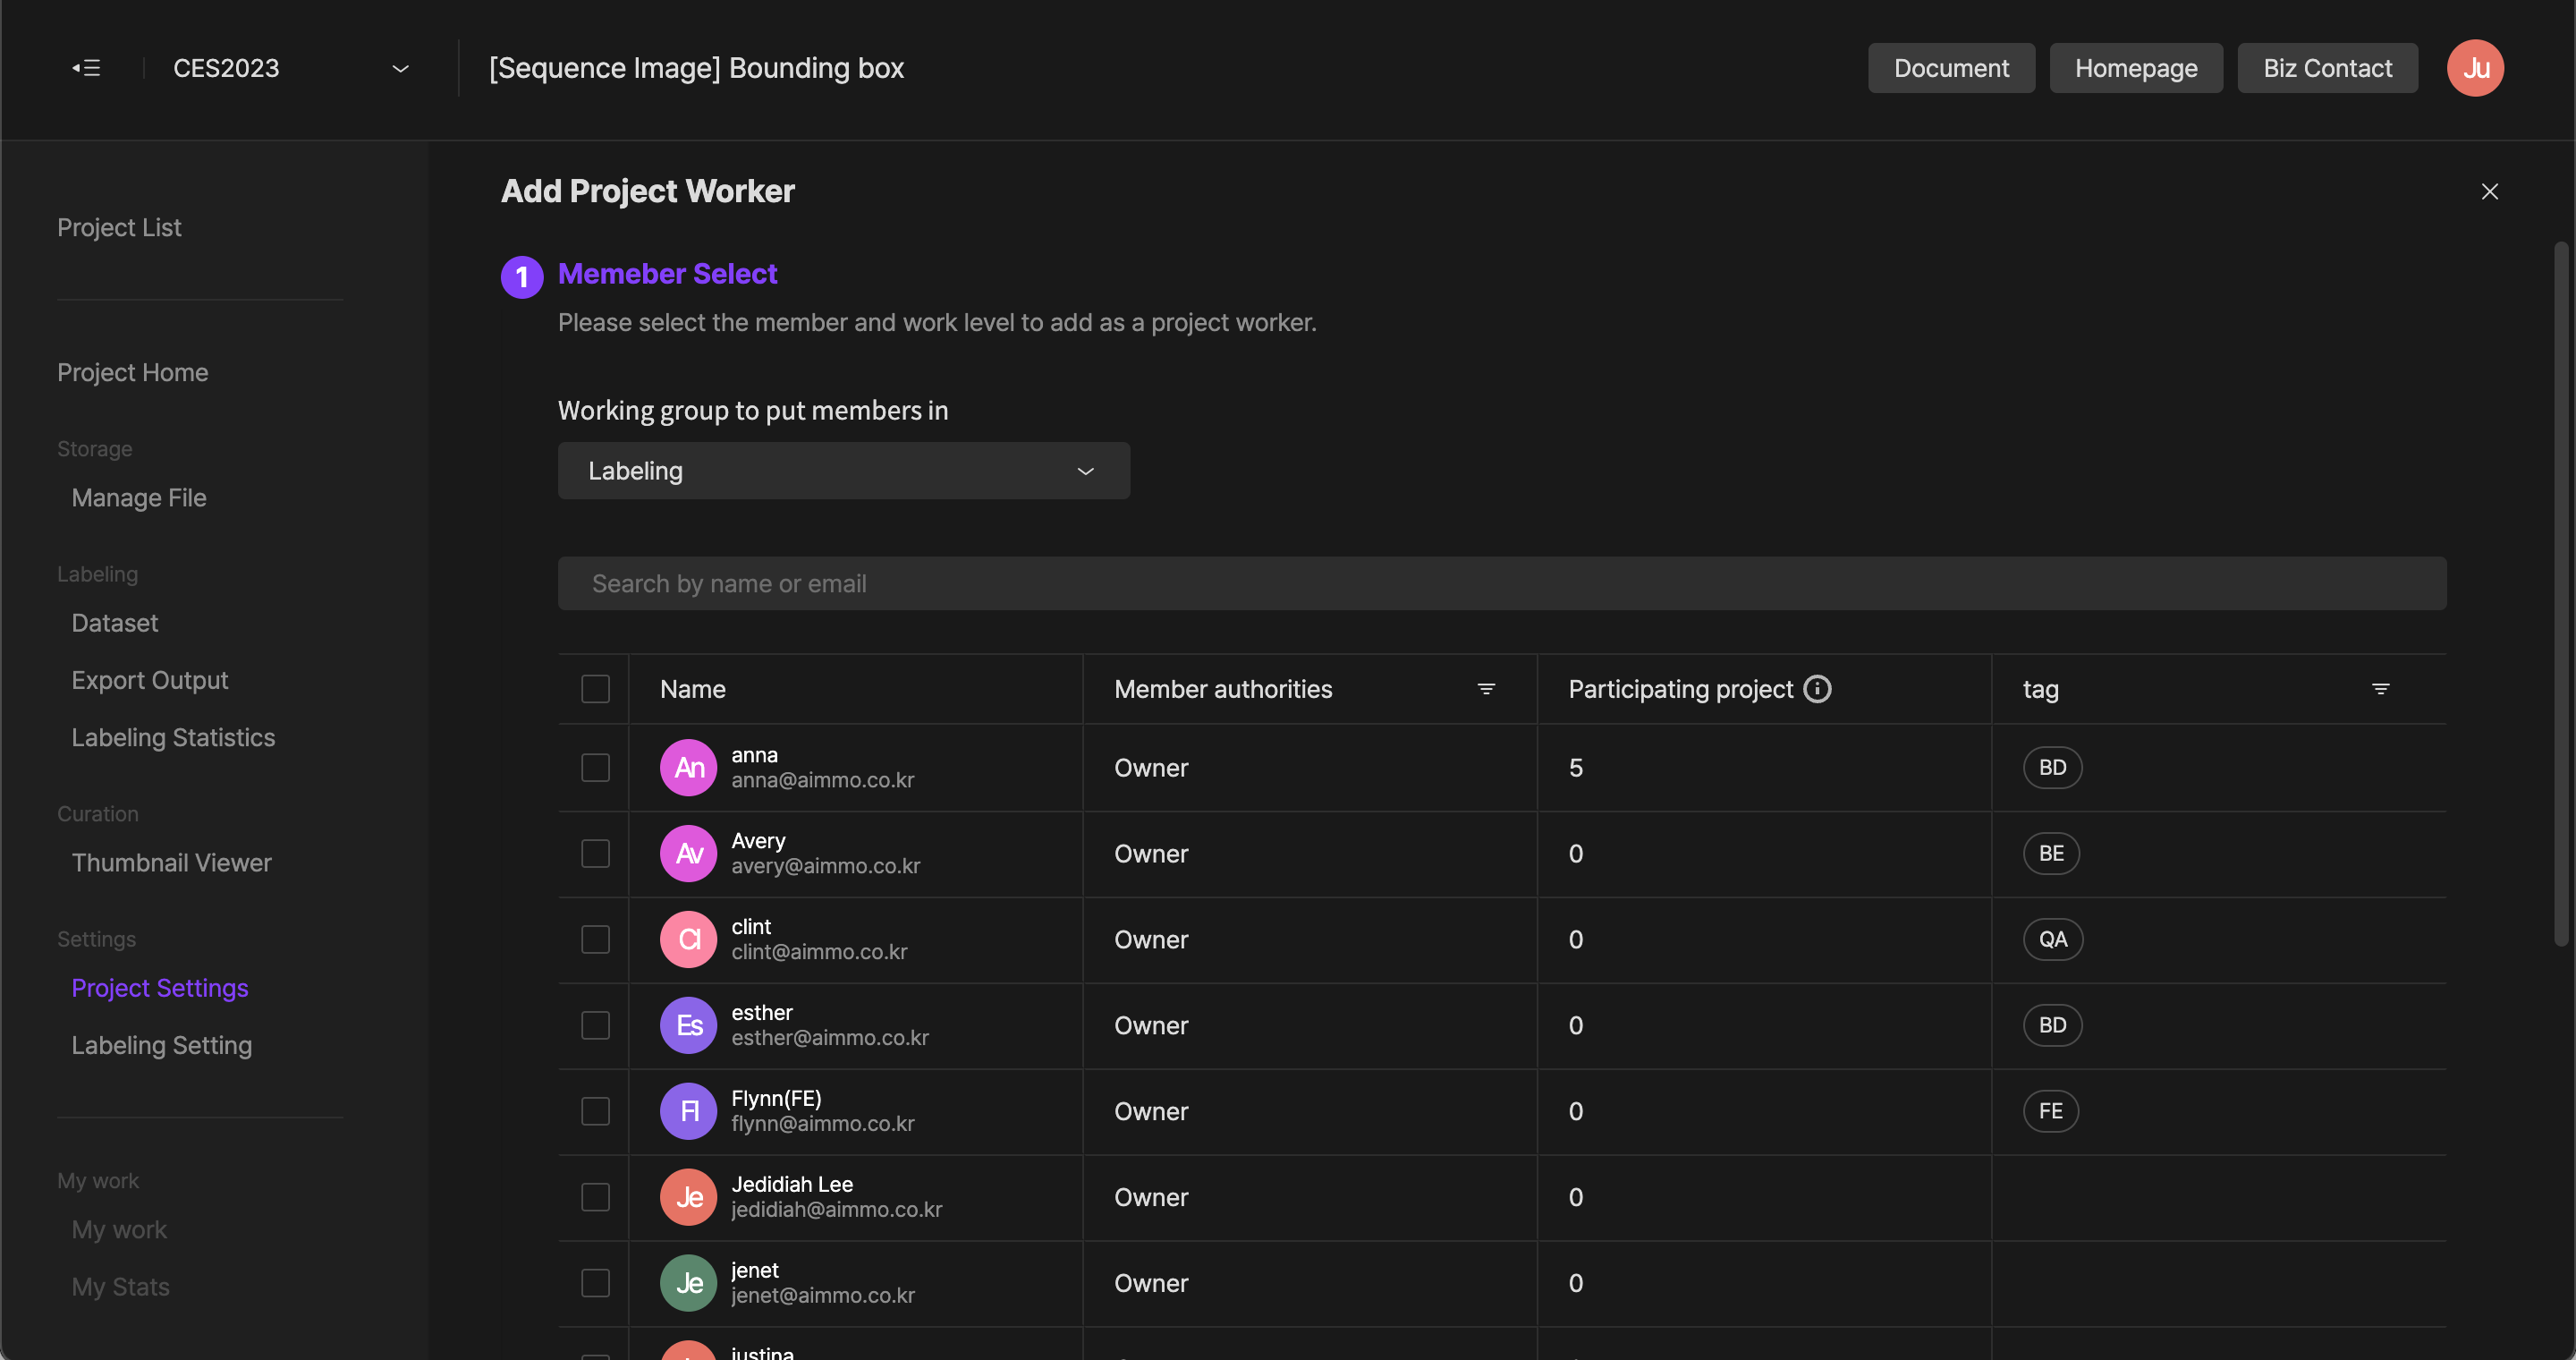Focus the search by name or email field
This screenshot has width=2576, height=1360.
(1501, 583)
